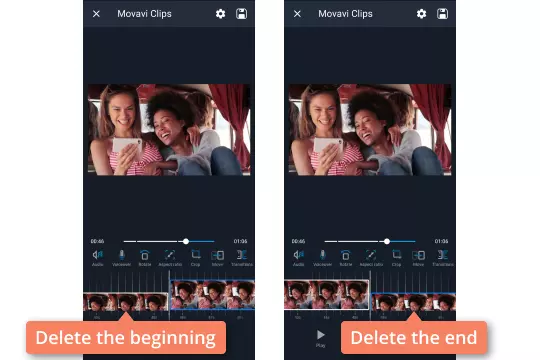Select the blue-outlined second clip on the right timeline
Viewport: 540px width, 360px height.
(414, 302)
